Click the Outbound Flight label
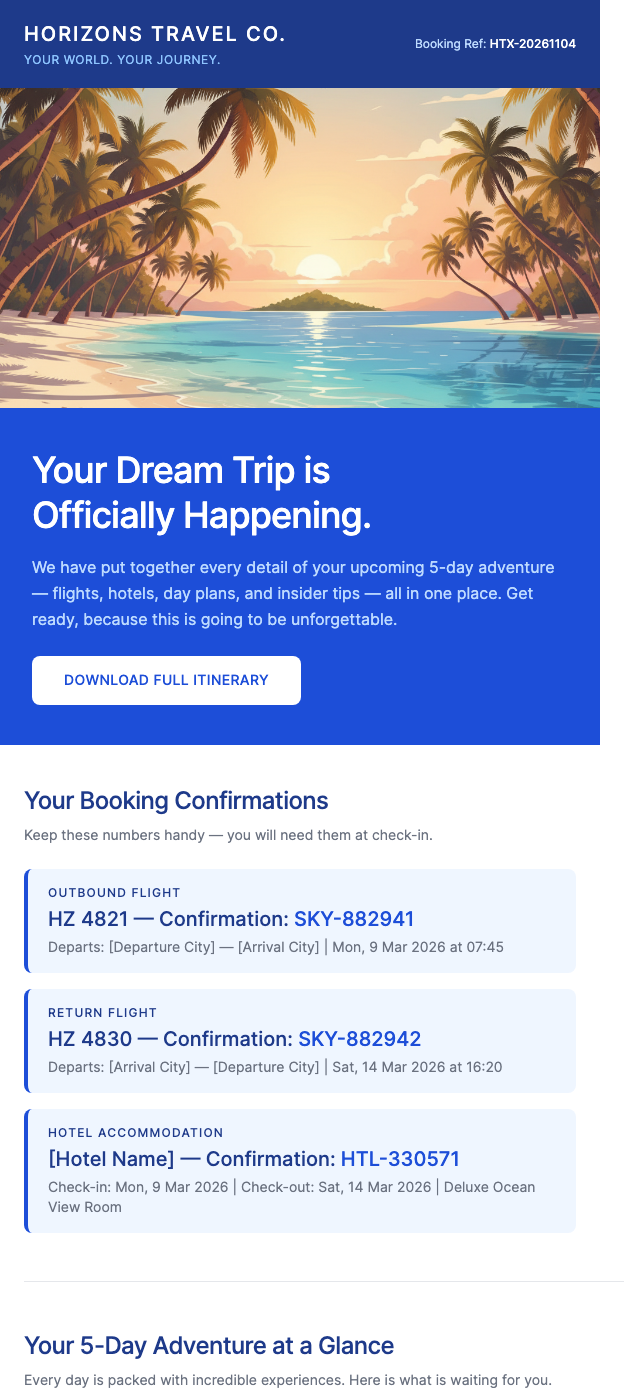Screen dimensions: 624x1400 click(x=114, y=892)
